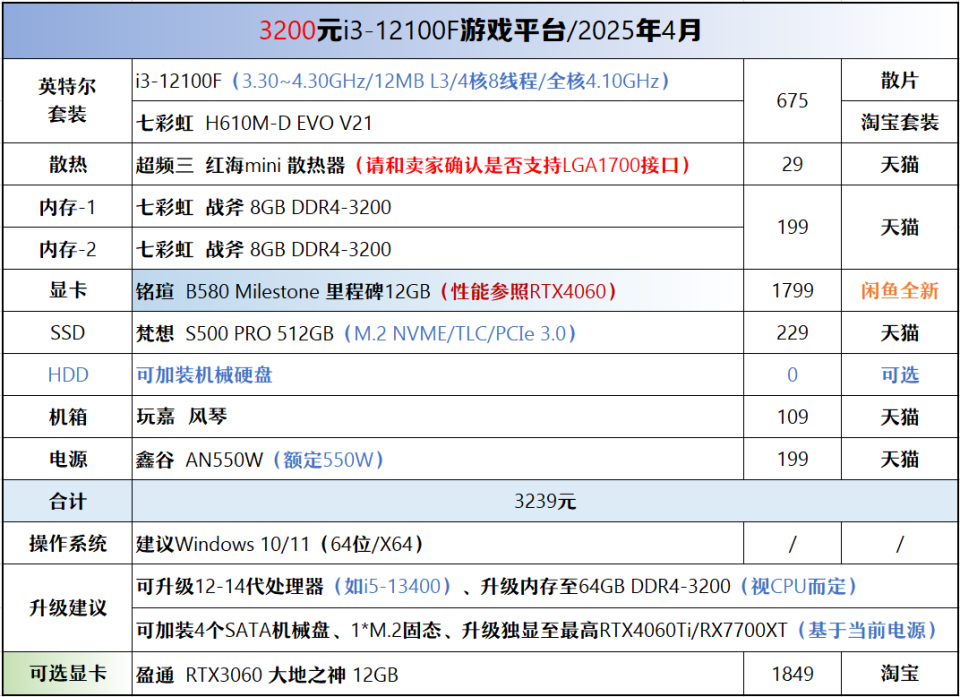Select the "盈通 RTX3060 大地之神 12GB" cell
960x697 pixels.
(x=438, y=674)
